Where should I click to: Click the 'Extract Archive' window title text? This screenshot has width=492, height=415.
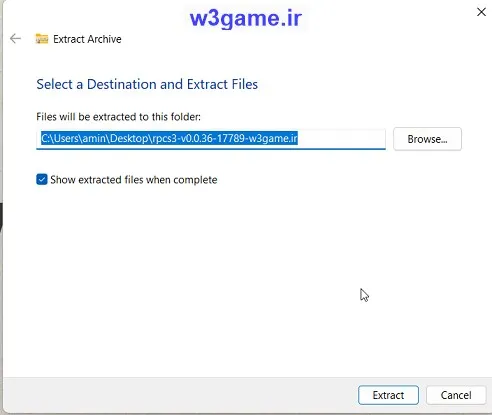click(87, 39)
